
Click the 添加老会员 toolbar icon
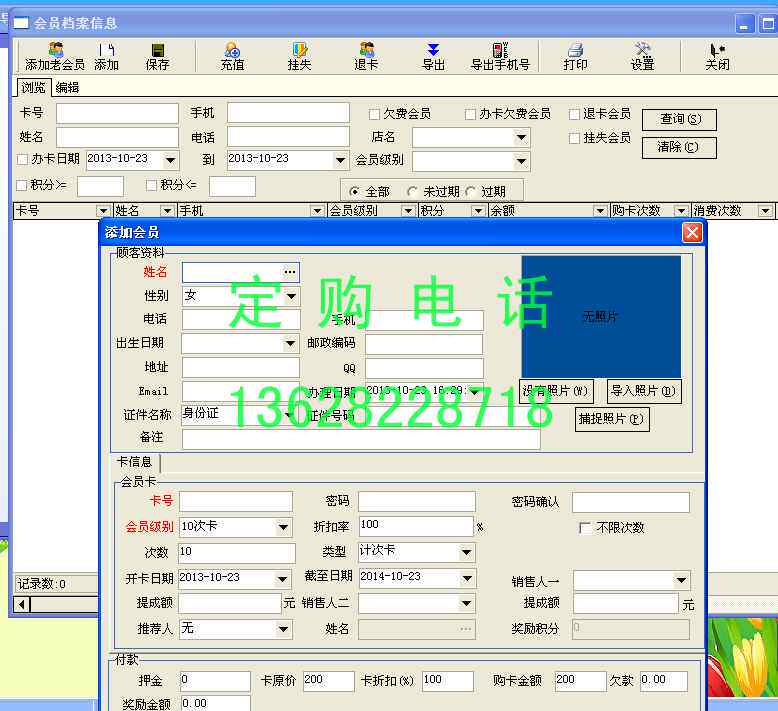tap(55, 56)
